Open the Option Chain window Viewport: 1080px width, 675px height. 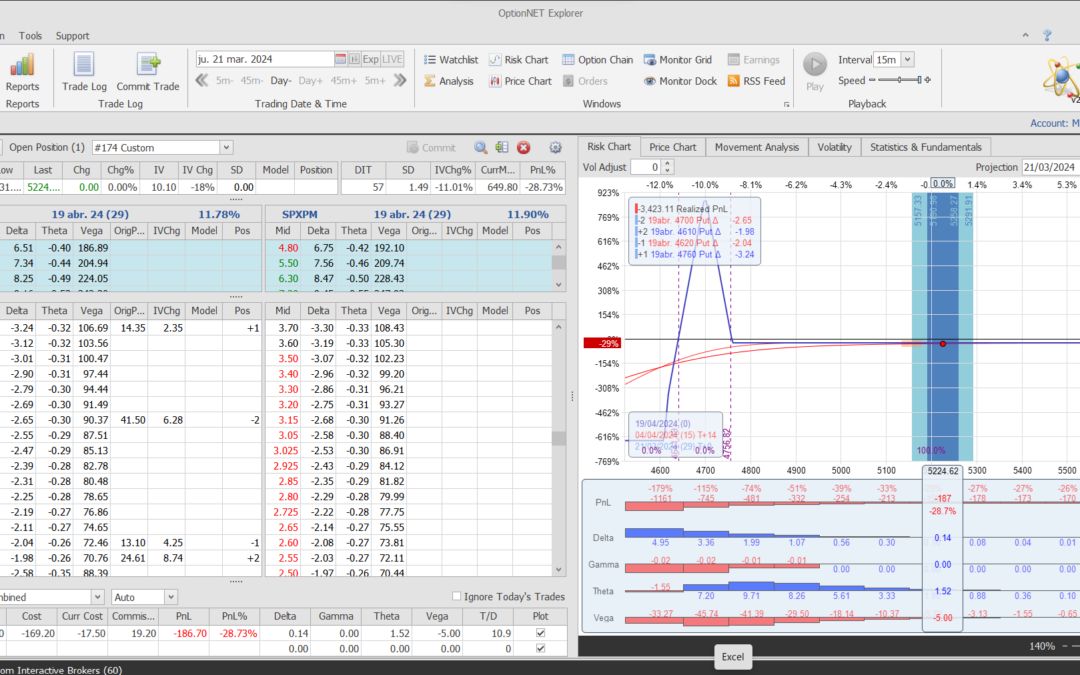pos(597,60)
